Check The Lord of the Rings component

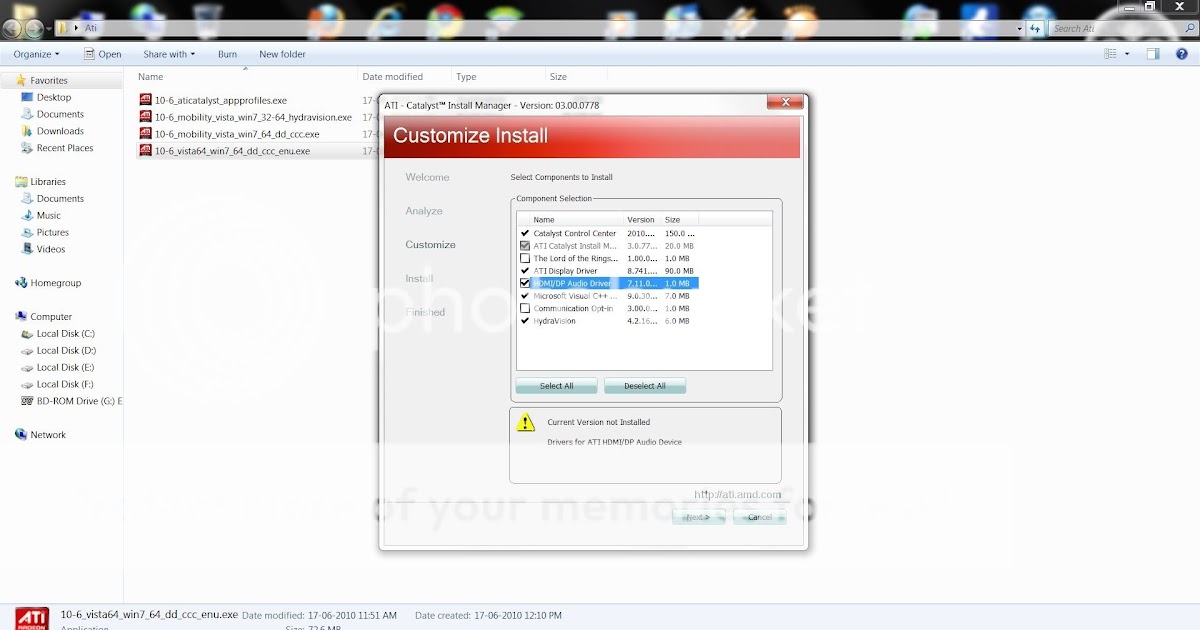(x=525, y=258)
